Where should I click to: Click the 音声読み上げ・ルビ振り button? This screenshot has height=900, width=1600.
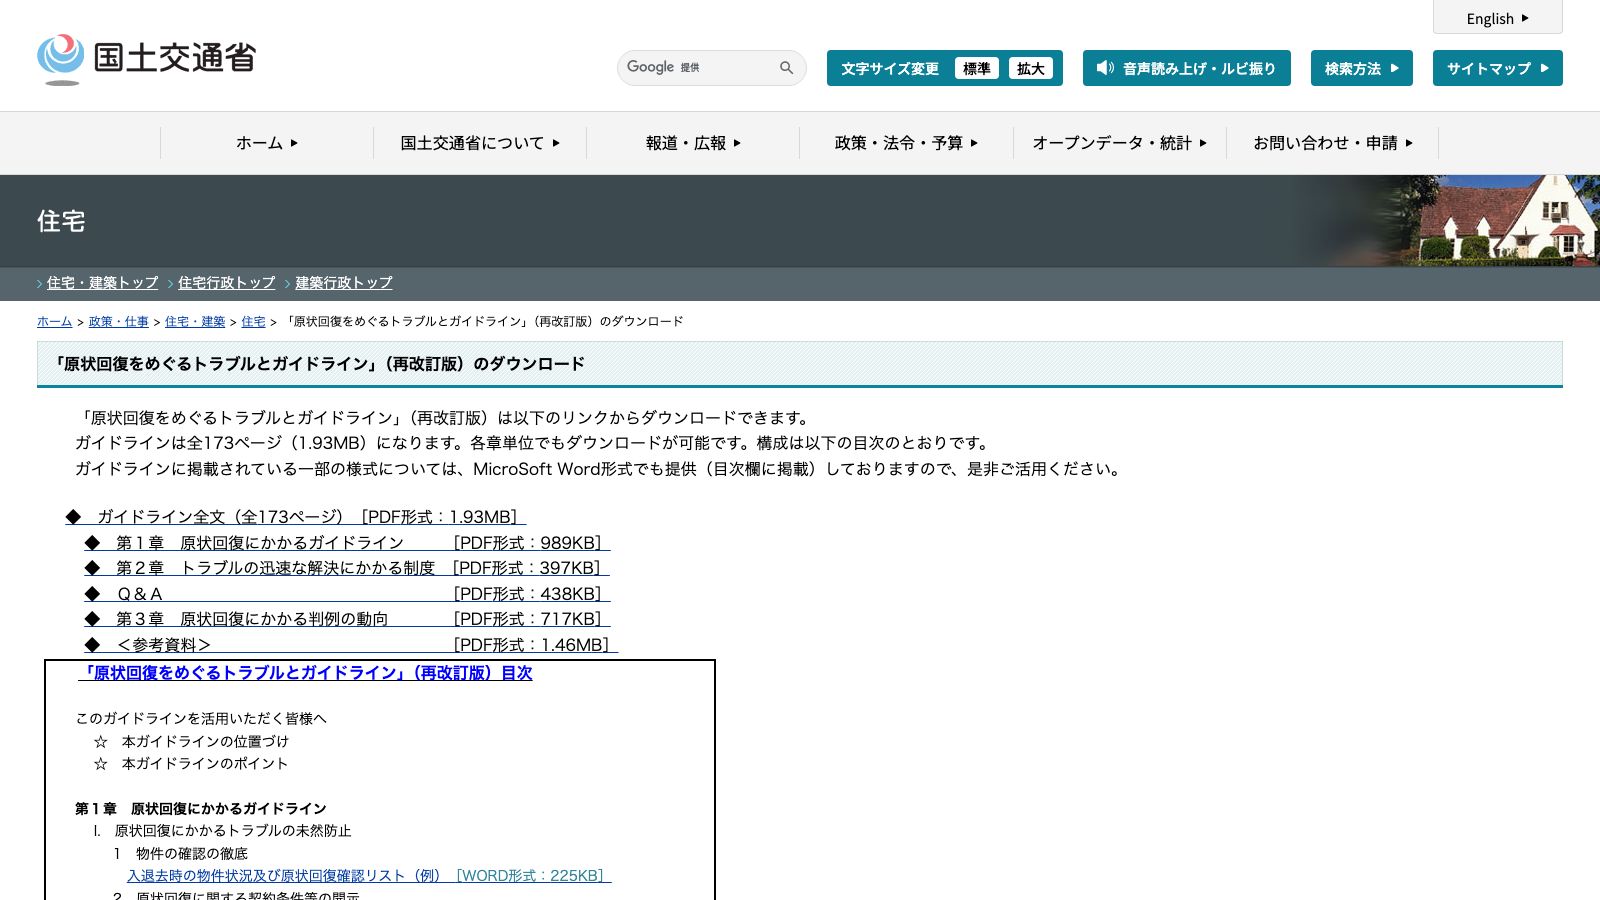(x=1186, y=68)
